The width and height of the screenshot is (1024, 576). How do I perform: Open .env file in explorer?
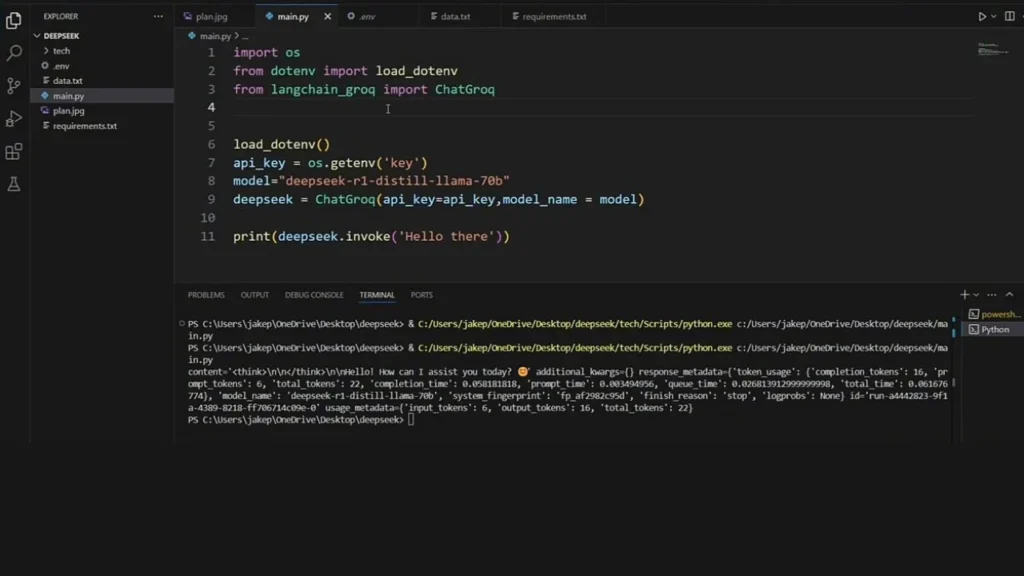point(61,66)
